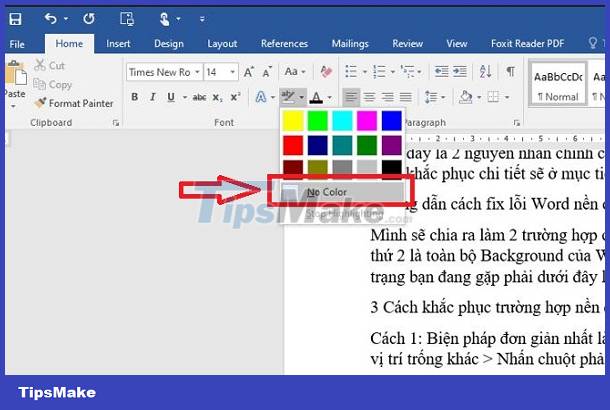This screenshot has width=610, height=410.
Task: Undo the last action
Action: (51, 18)
